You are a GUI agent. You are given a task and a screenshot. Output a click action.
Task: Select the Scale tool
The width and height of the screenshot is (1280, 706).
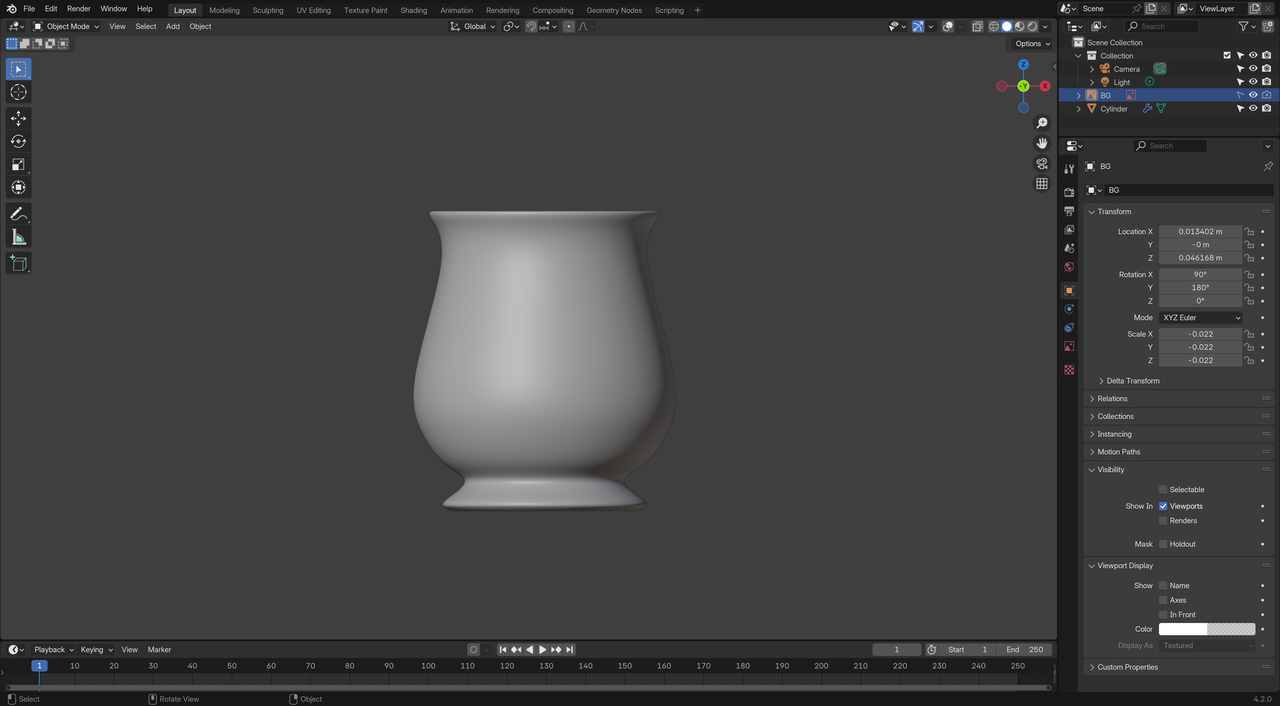(18, 164)
